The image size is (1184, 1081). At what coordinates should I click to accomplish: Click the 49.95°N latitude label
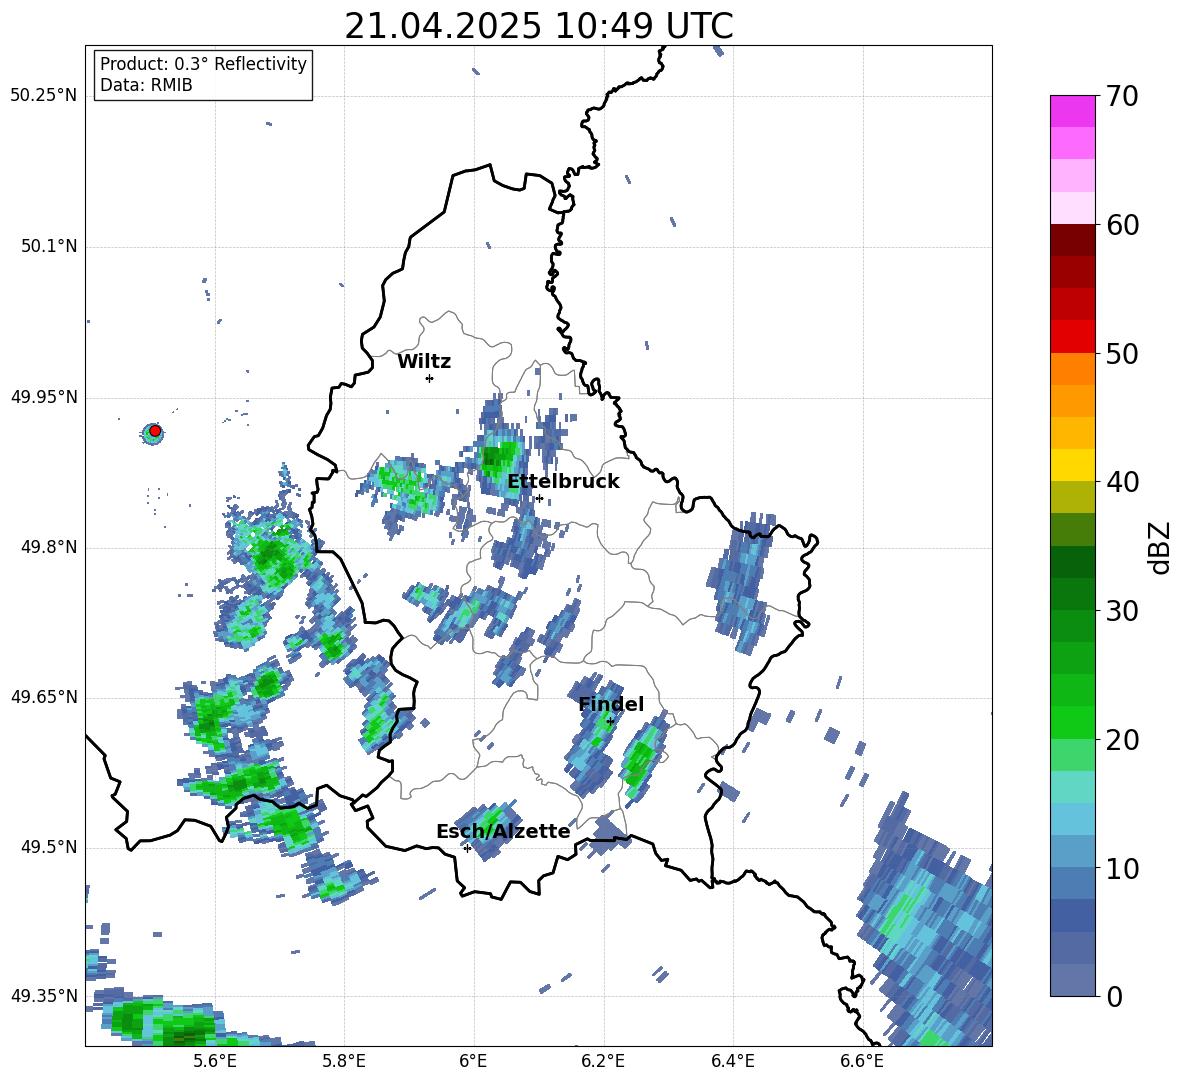[43, 397]
